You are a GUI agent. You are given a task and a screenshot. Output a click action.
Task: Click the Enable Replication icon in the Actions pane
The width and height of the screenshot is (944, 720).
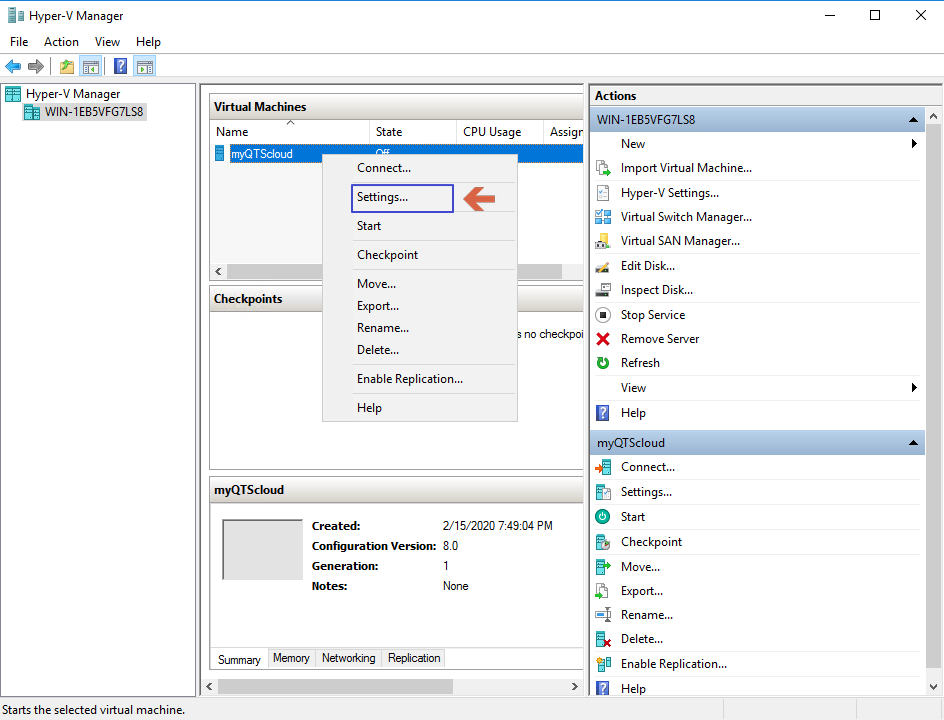603,664
